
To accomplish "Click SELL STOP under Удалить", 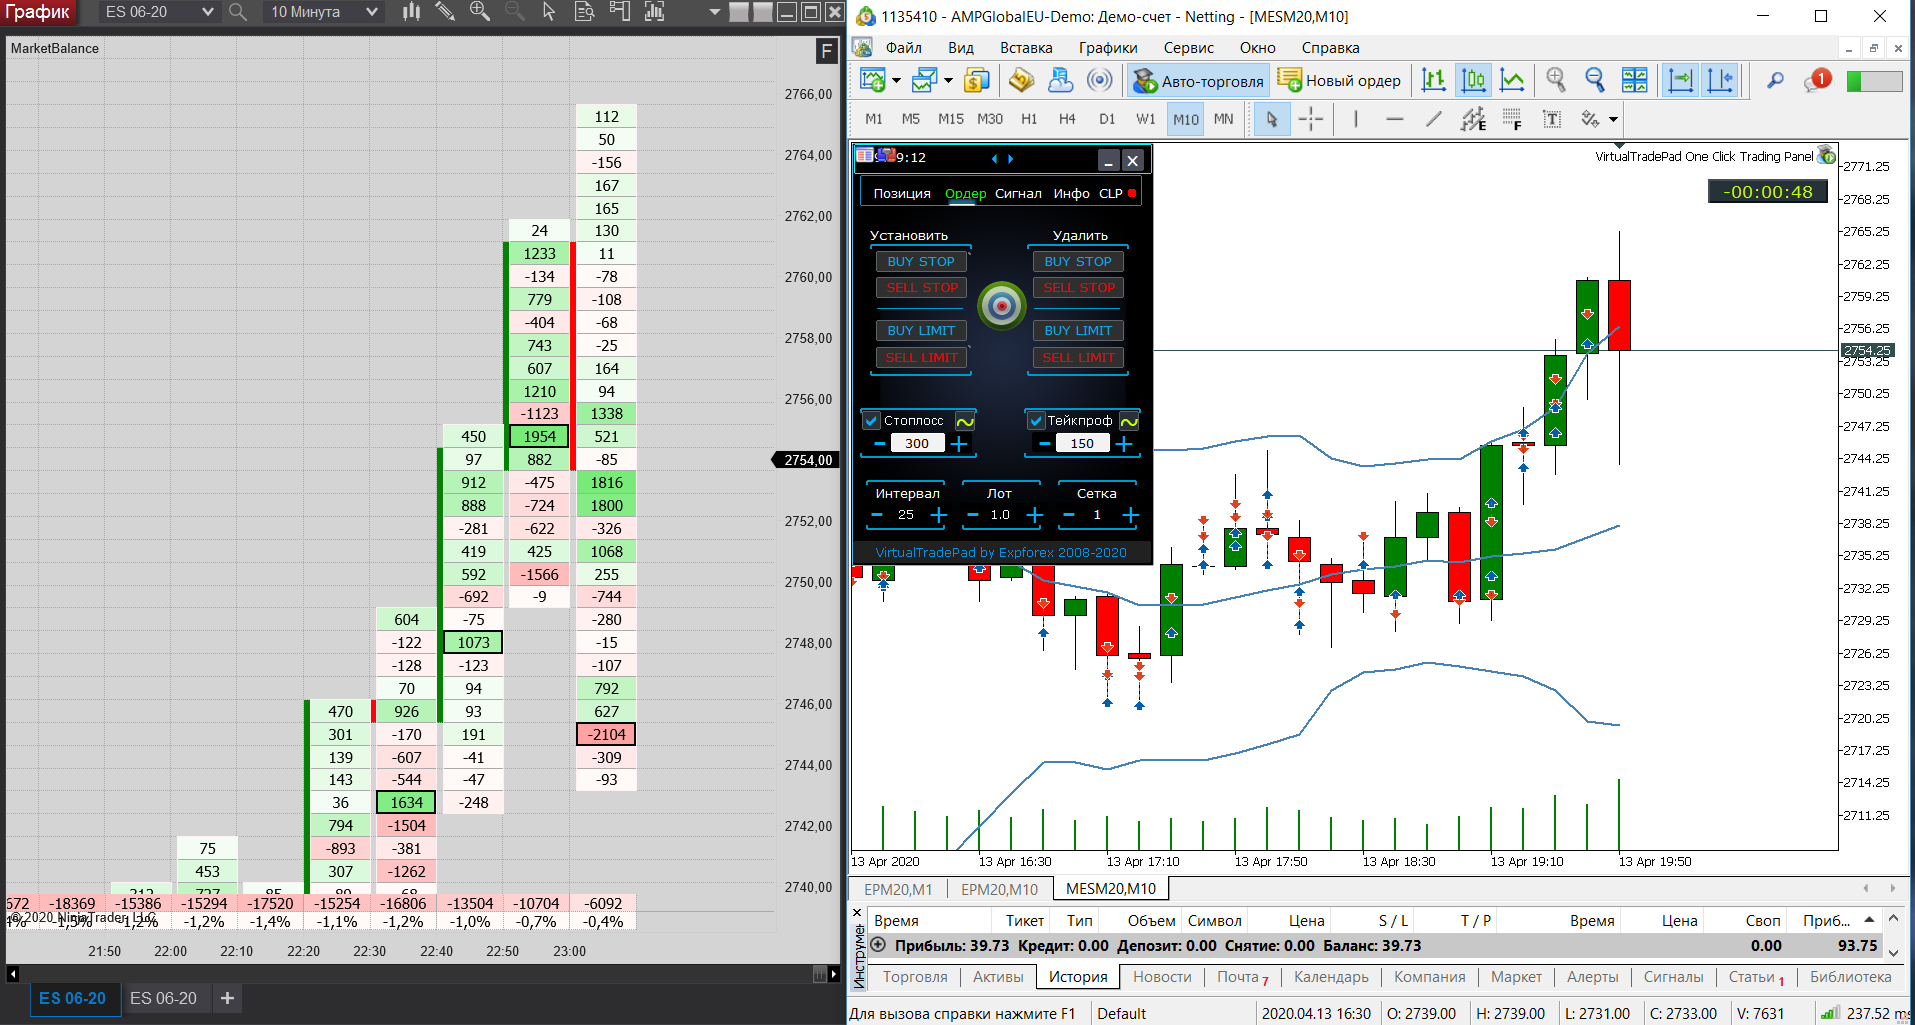I will (1078, 288).
